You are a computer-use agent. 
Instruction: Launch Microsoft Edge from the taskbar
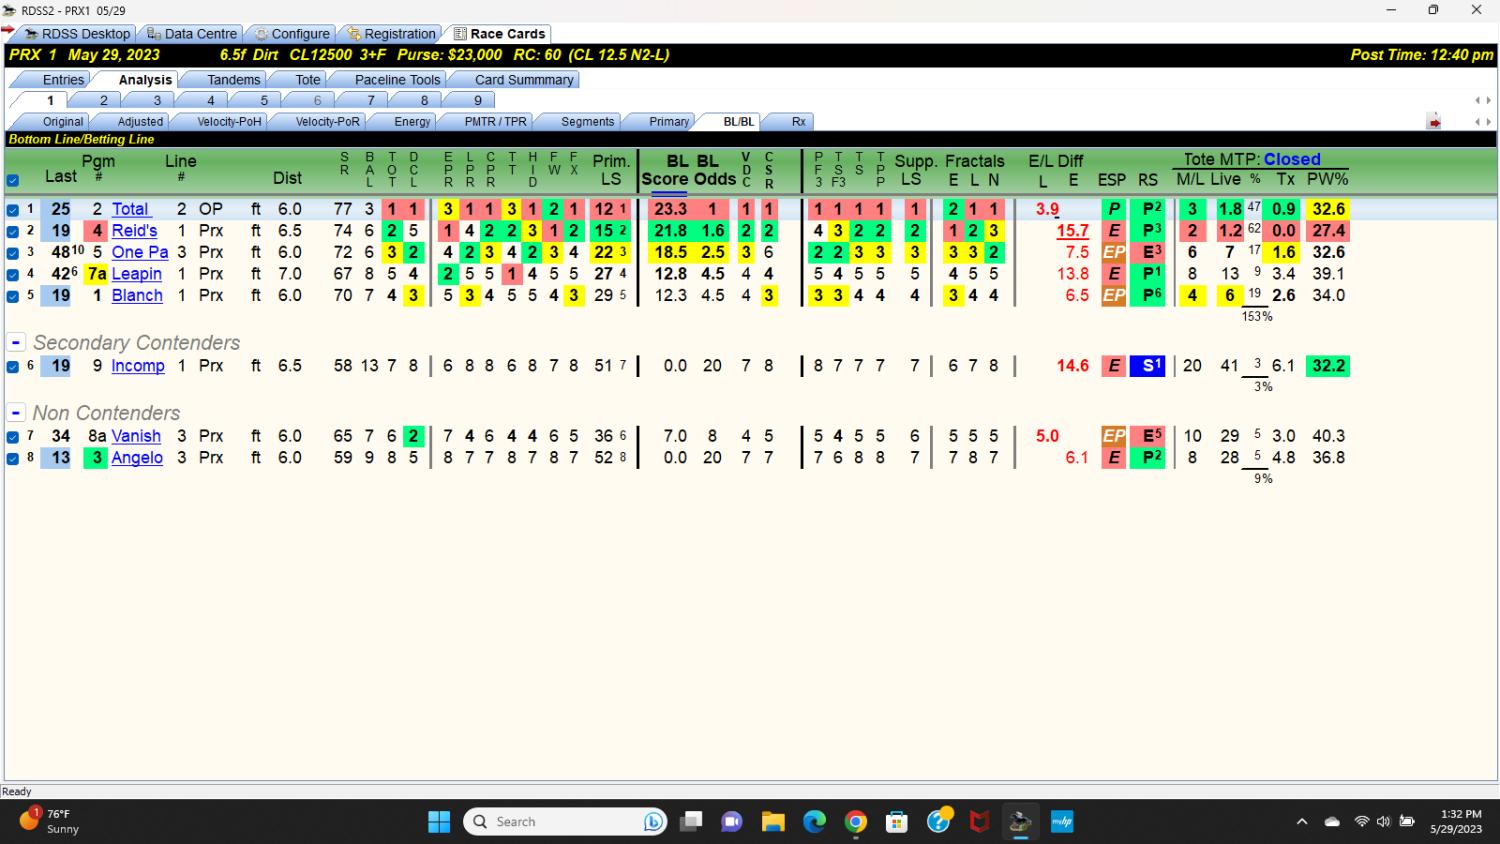click(x=814, y=822)
